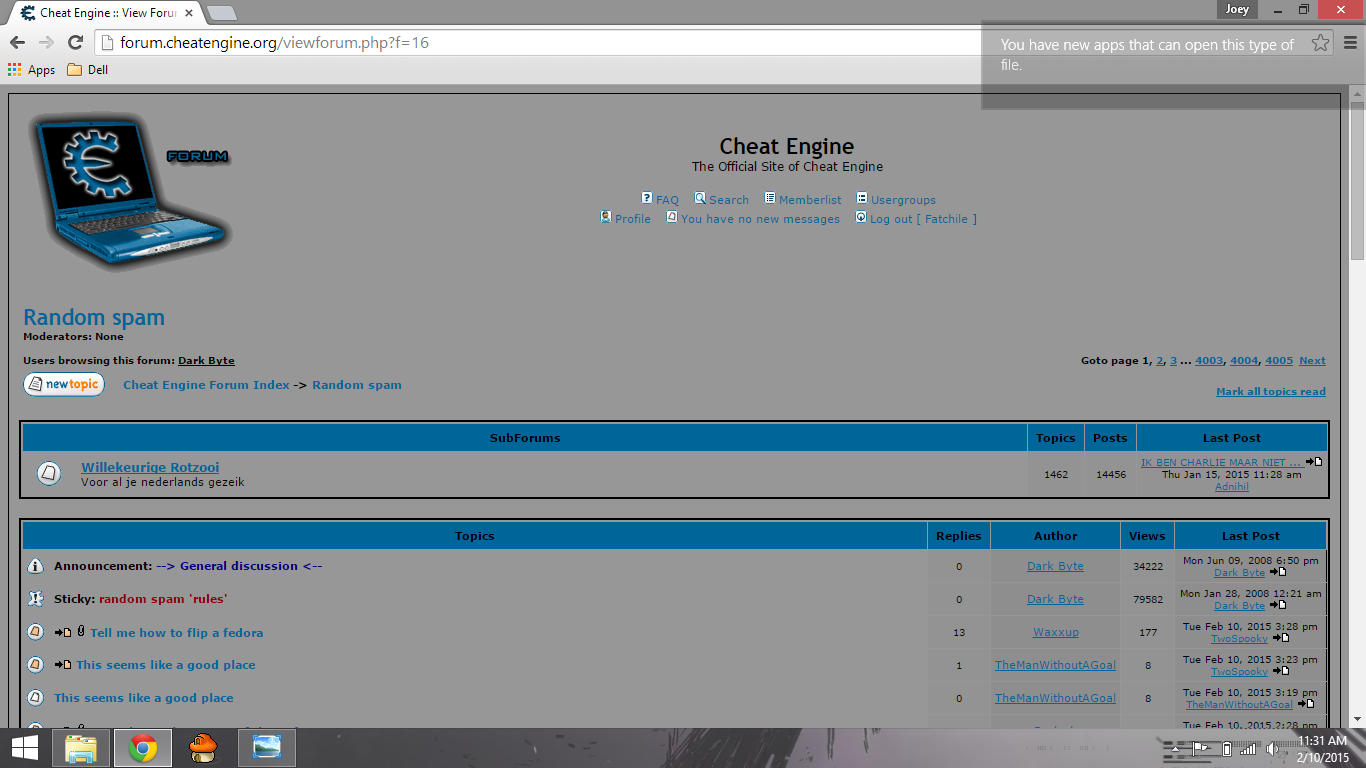
Task: Open the Dell bookmarks folder
Action: 87,70
